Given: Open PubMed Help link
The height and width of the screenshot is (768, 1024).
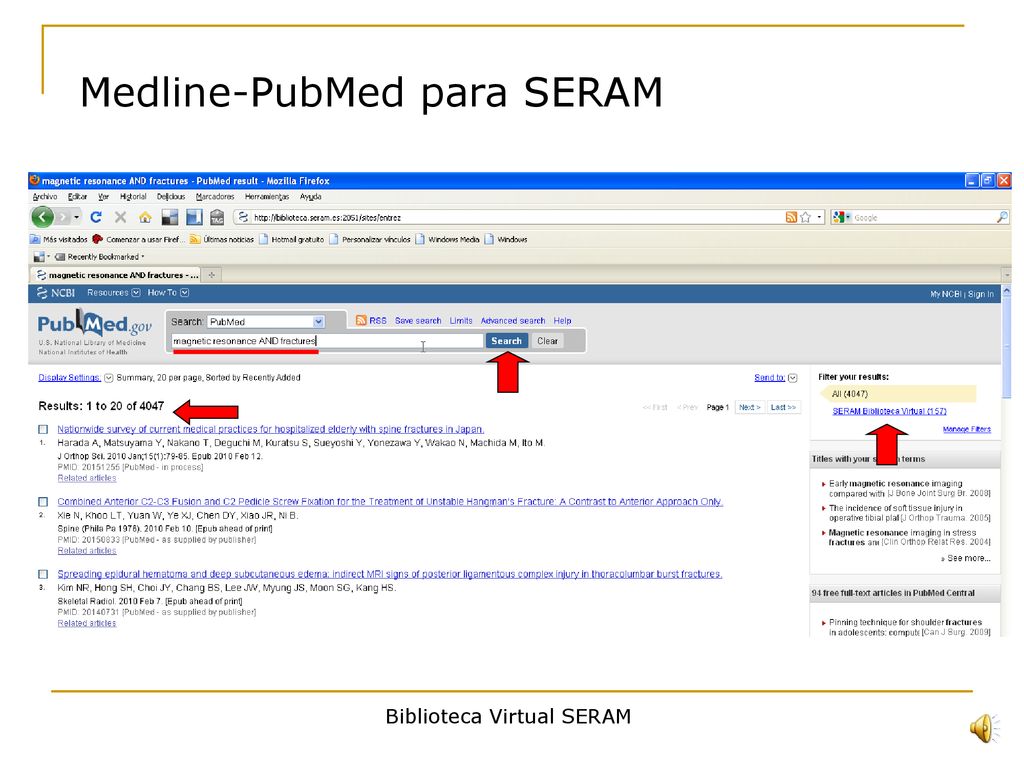Looking at the screenshot, I should click(562, 321).
